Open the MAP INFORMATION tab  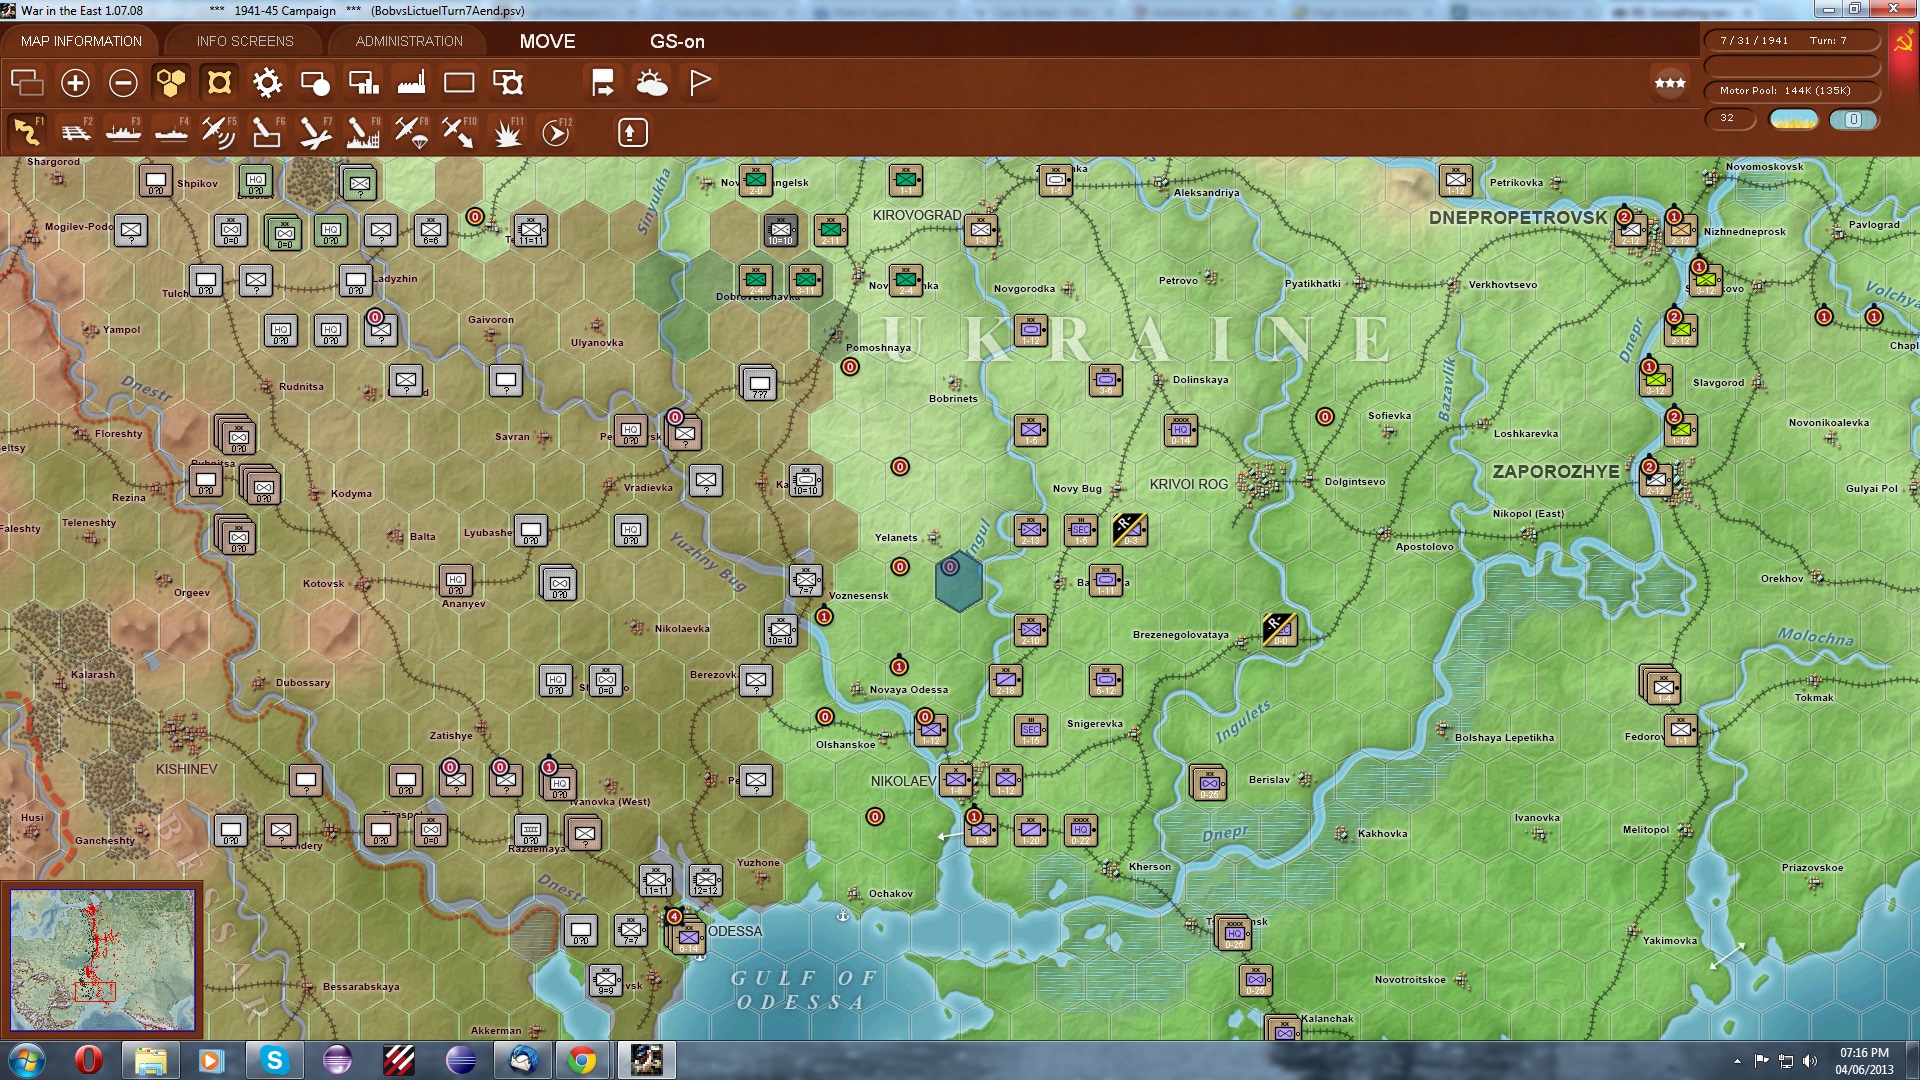click(81, 41)
